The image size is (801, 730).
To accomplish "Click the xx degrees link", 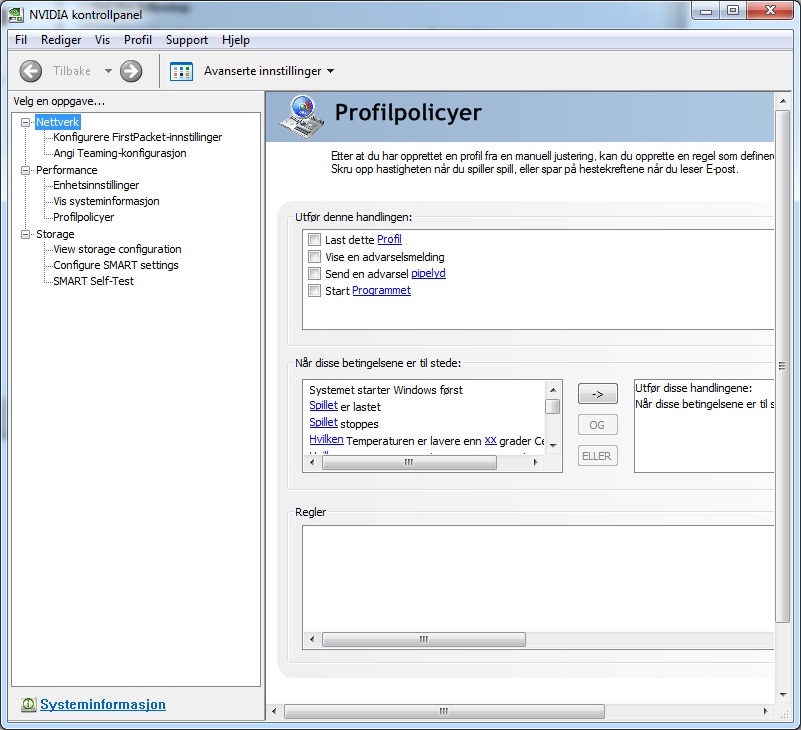I will pos(490,440).
